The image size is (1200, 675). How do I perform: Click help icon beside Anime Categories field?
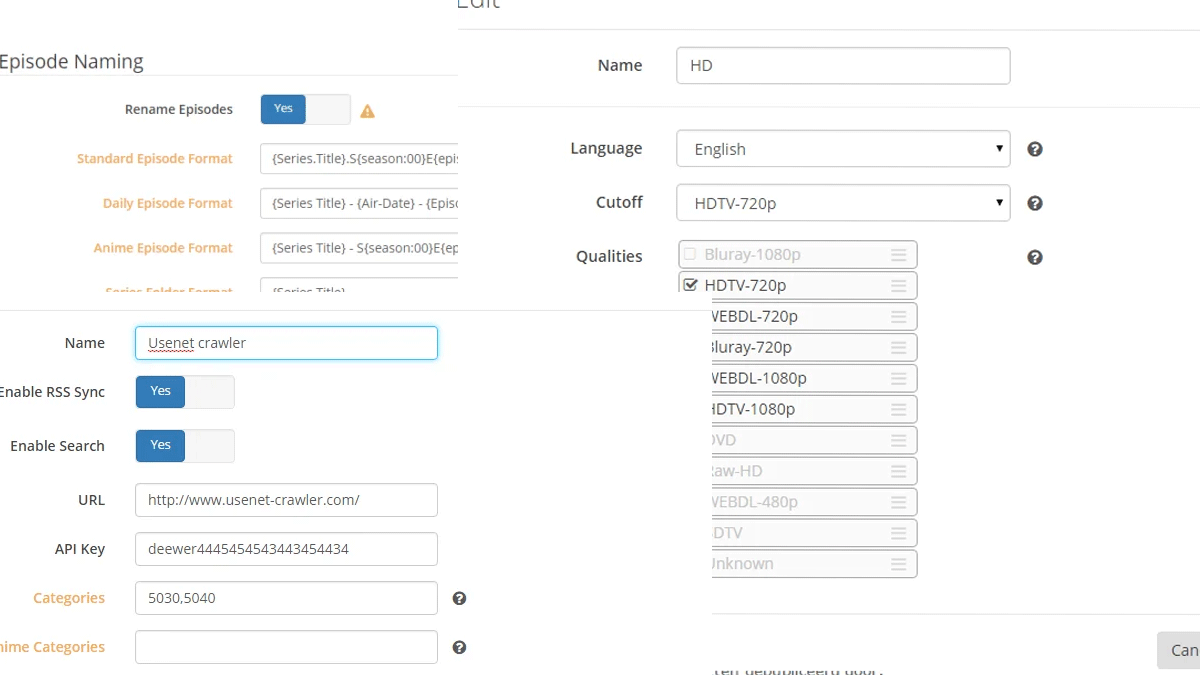459,647
